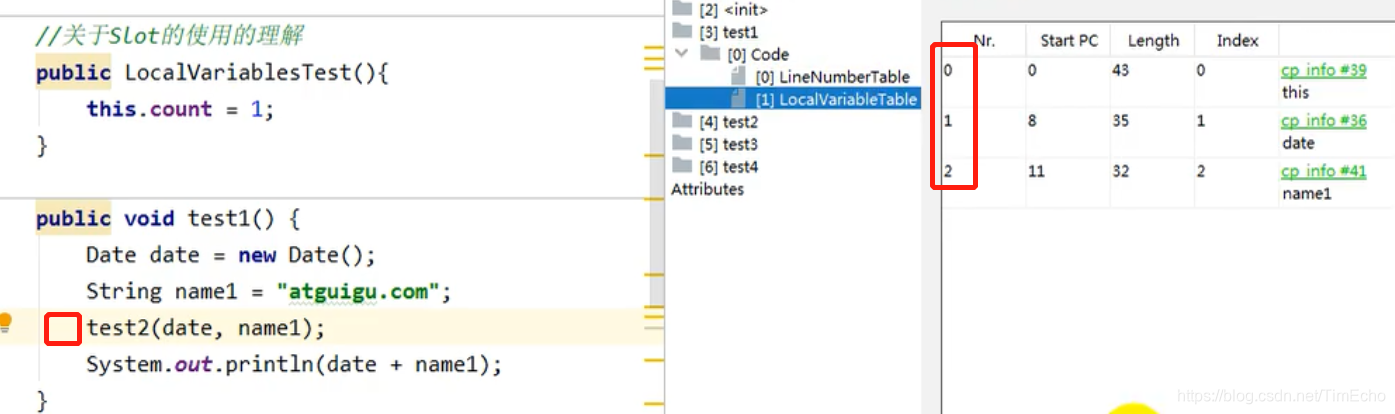The image size is (1395, 414).
Task: Click the Start PC column header
Action: click(x=1068, y=40)
